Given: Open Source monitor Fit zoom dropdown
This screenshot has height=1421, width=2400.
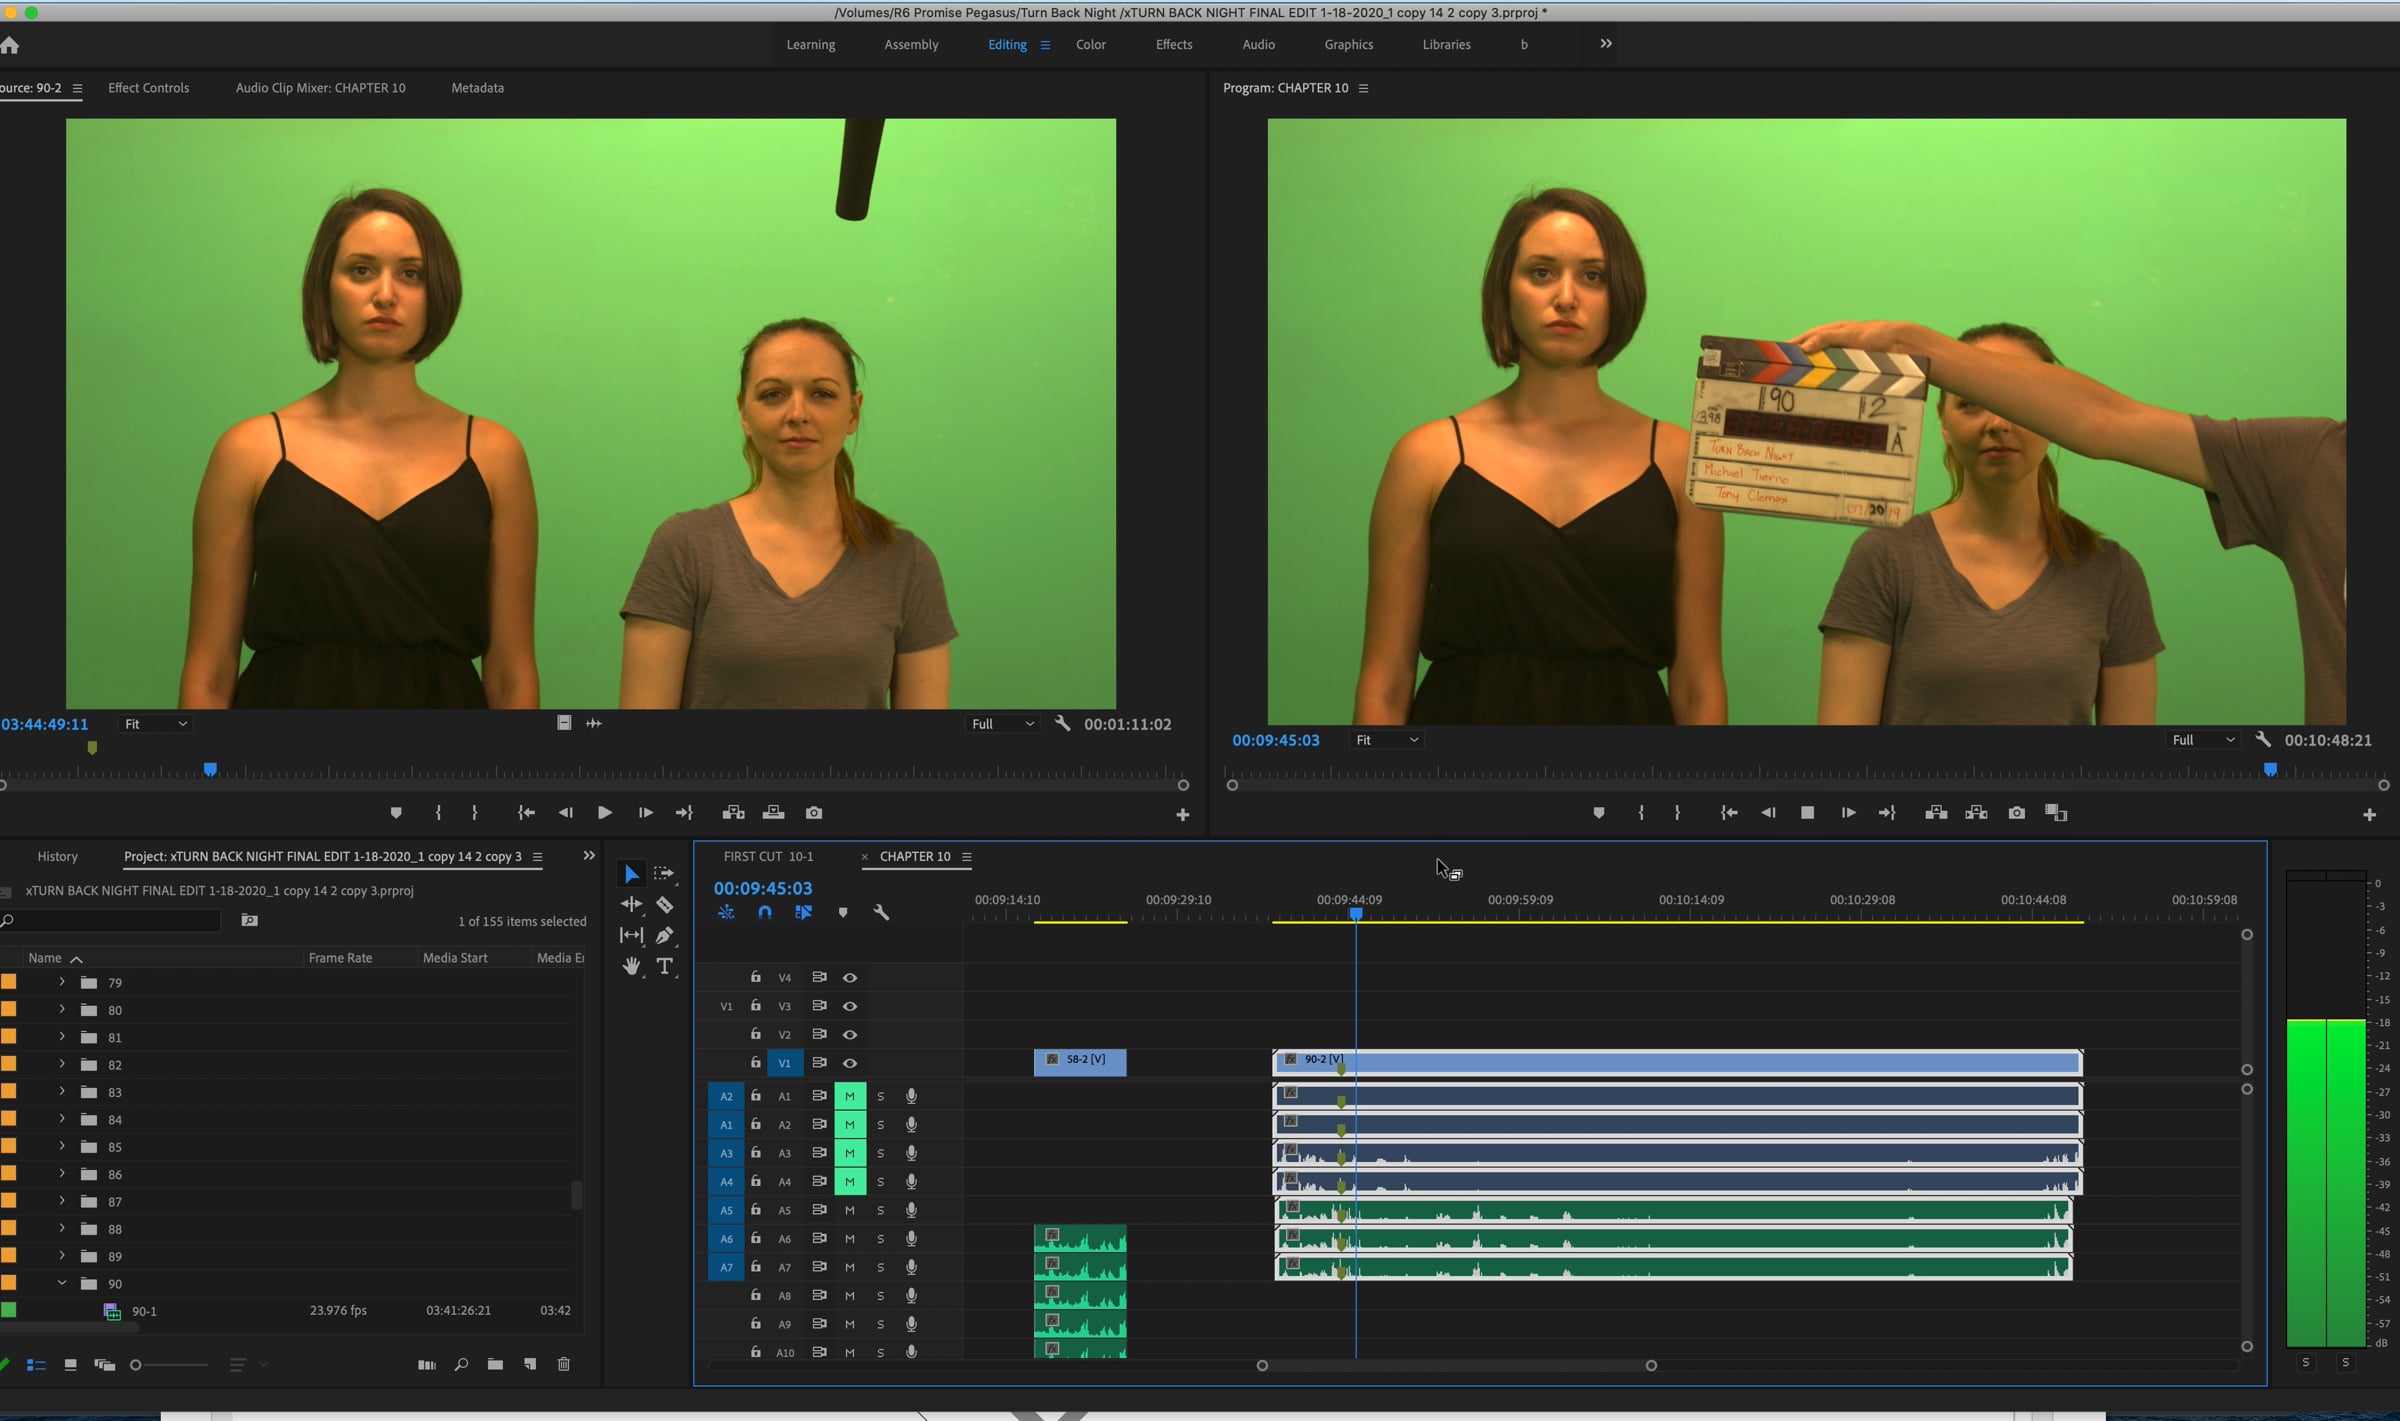Looking at the screenshot, I should pyautogui.click(x=155, y=724).
